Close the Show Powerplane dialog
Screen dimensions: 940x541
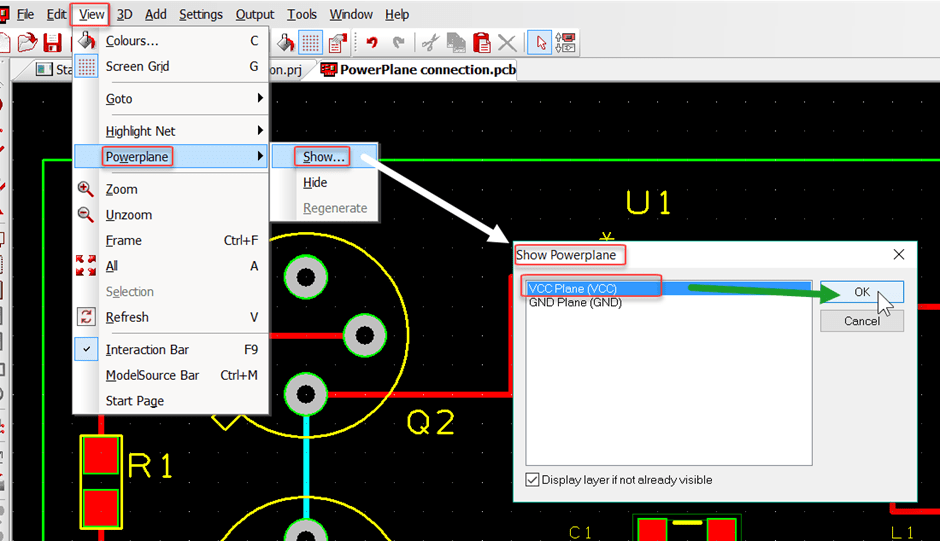(899, 254)
